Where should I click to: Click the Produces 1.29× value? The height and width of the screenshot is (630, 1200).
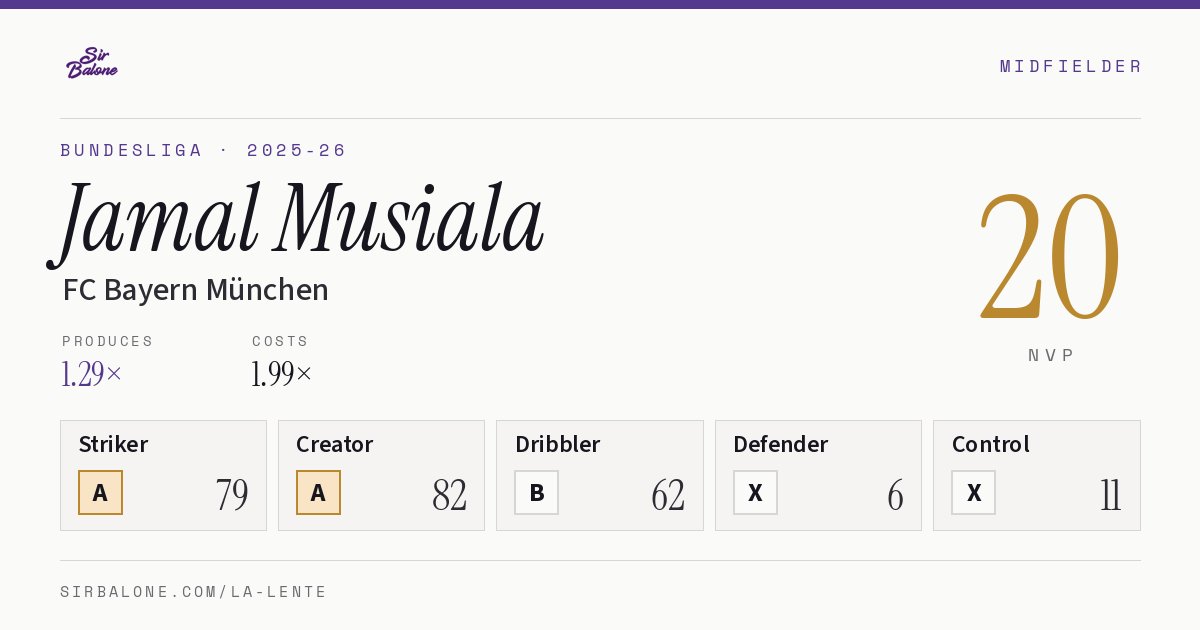pyautogui.click(x=91, y=374)
